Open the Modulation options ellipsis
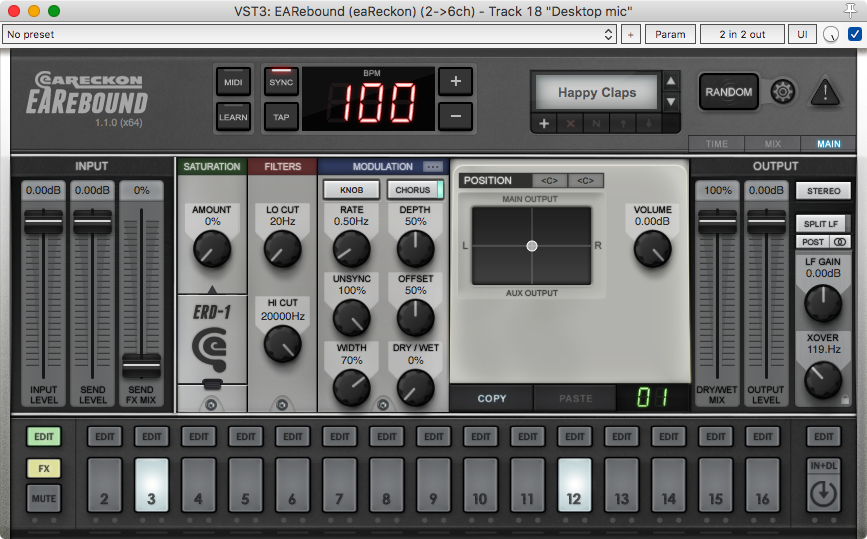The width and height of the screenshot is (867, 539). tap(432, 166)
